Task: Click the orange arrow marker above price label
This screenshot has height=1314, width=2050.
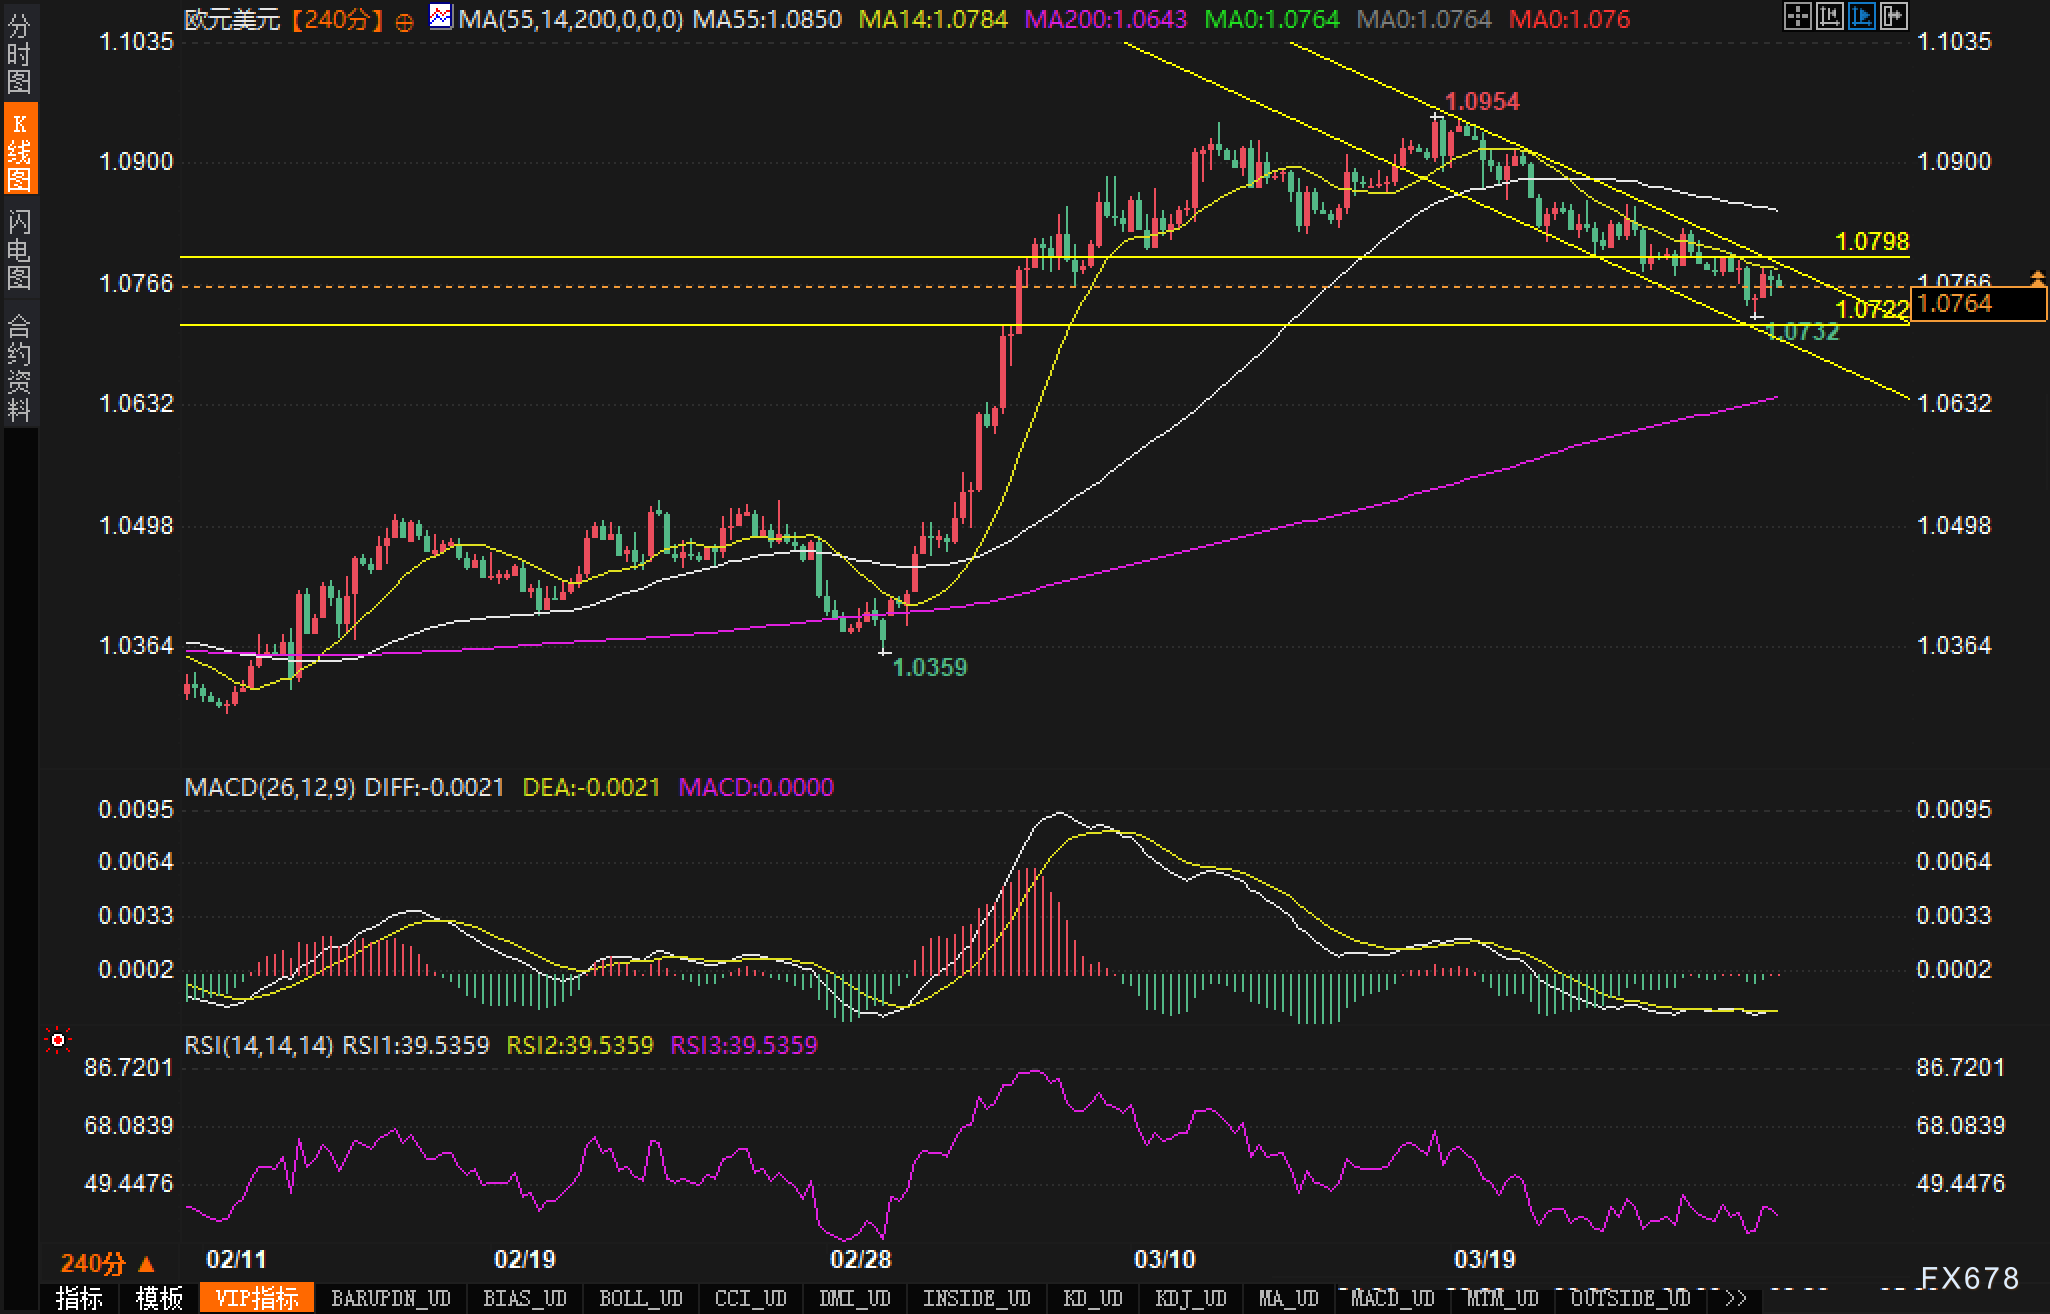Action: (2037, 279)
